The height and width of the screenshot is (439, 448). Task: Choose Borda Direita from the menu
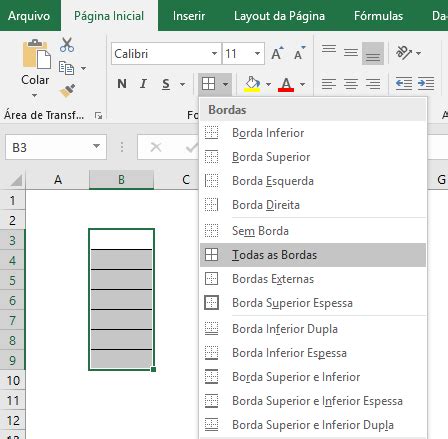click(313, 205)
